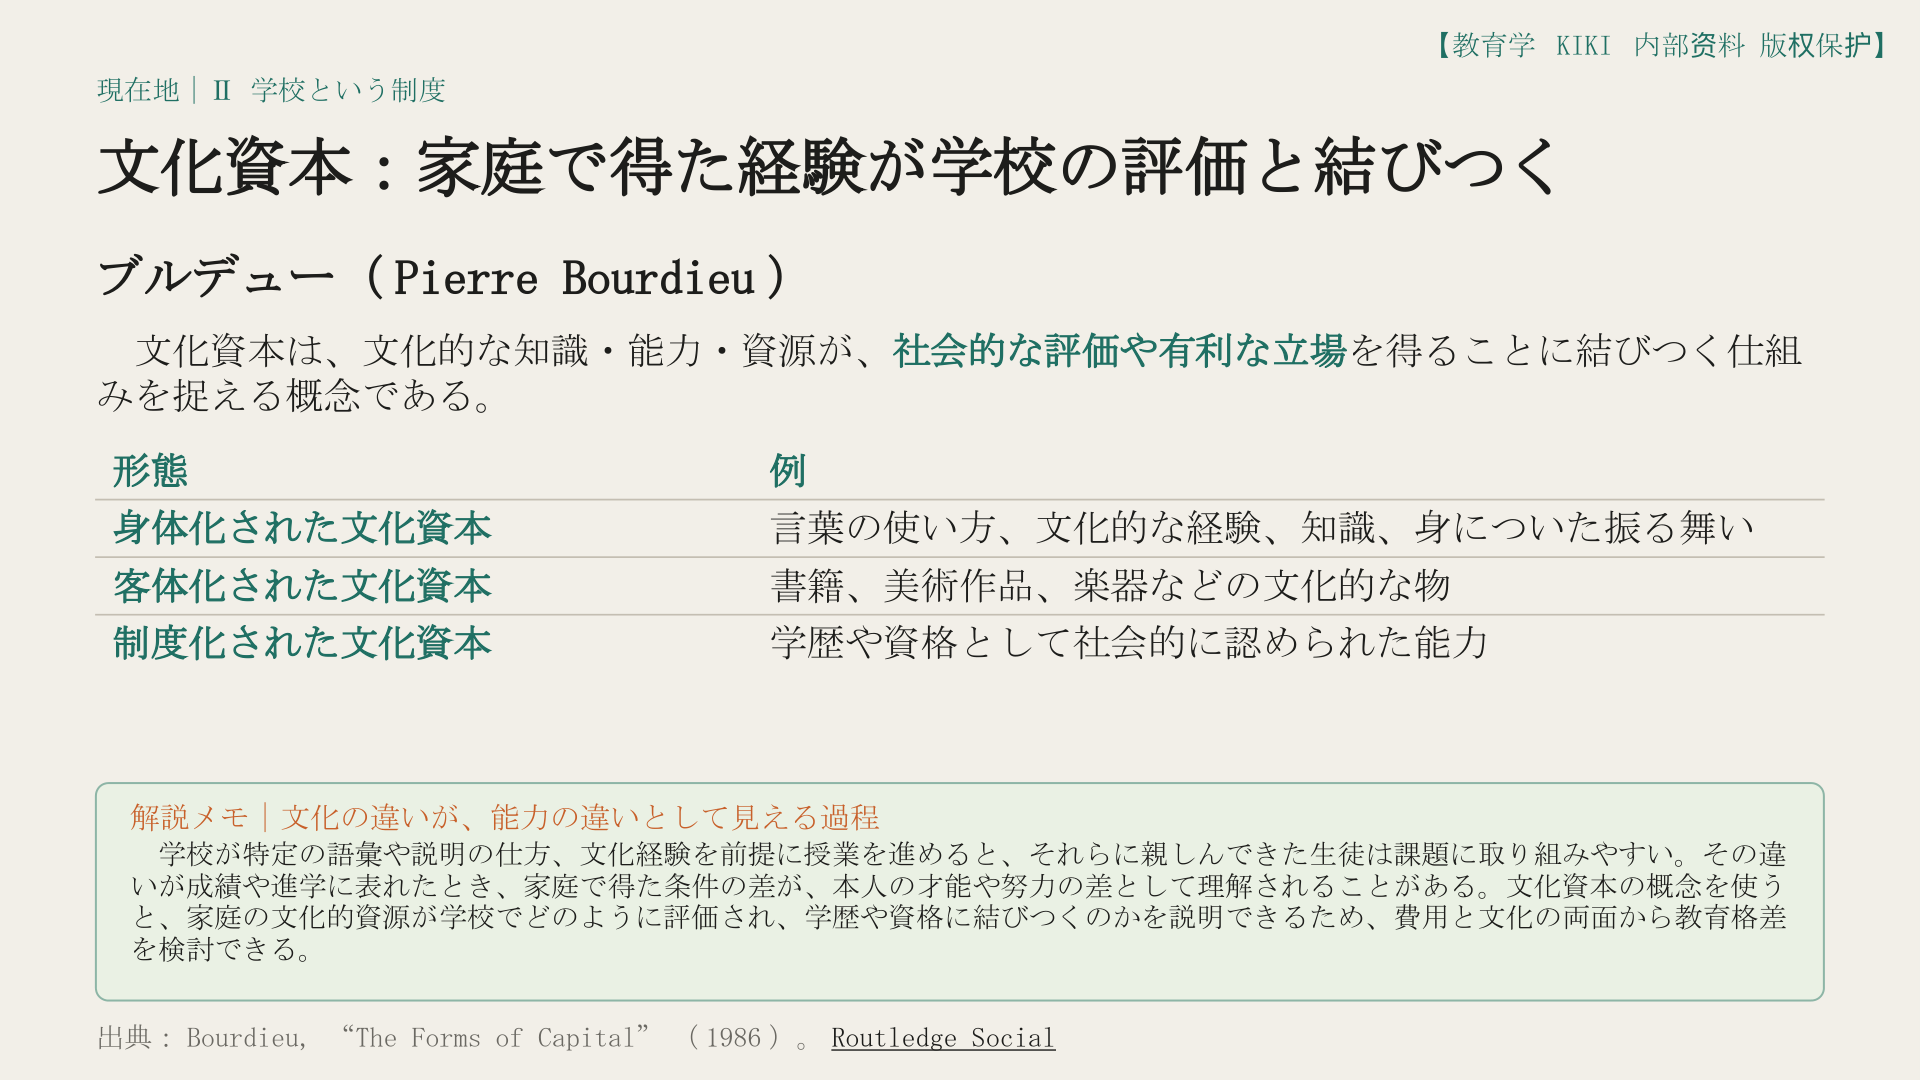Screen dimensions: 1920x1080
Task: Select the ブルデュー (Pierre Bourdieu) subheading
Action: pyautogui.click(x=442, y=277)
